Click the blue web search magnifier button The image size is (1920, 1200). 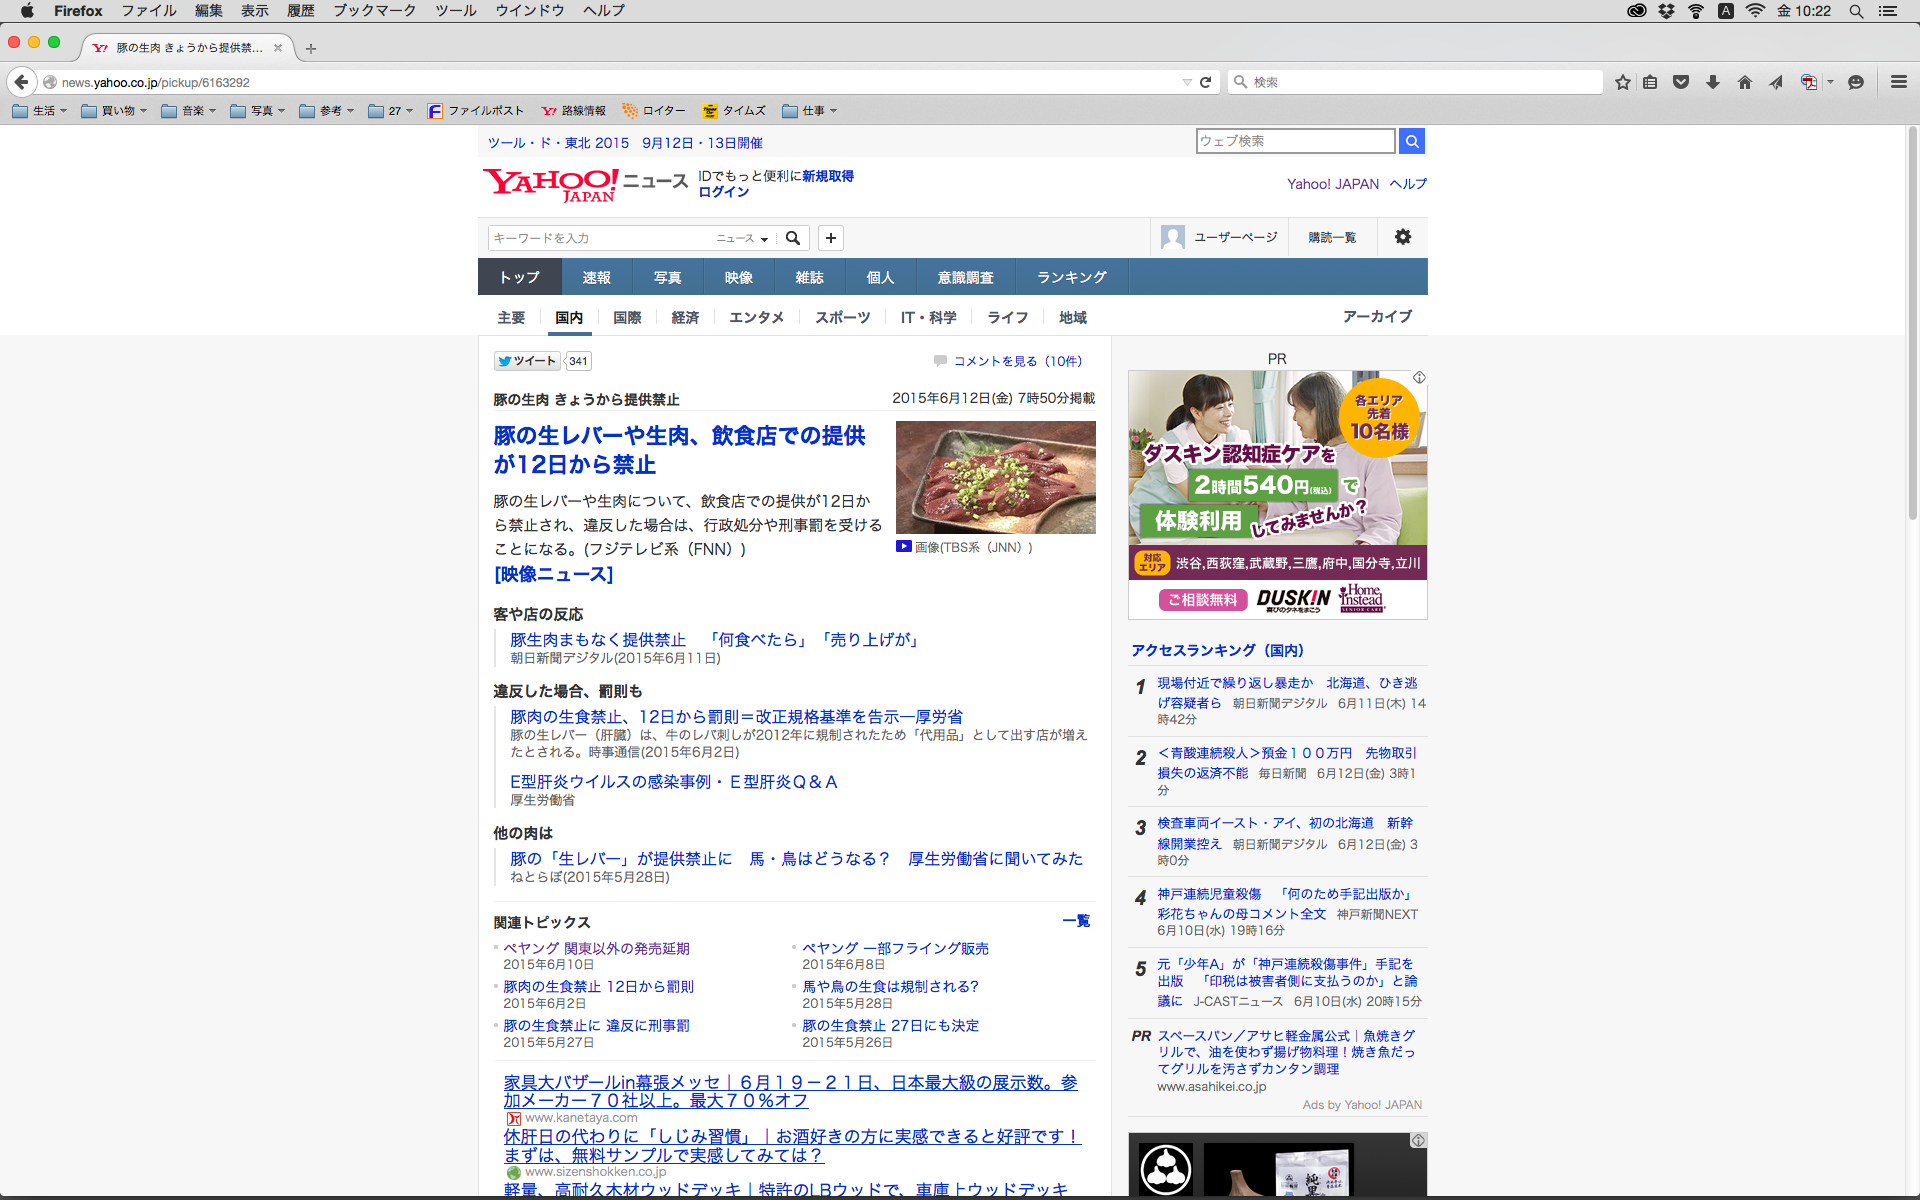point(1412,141)
